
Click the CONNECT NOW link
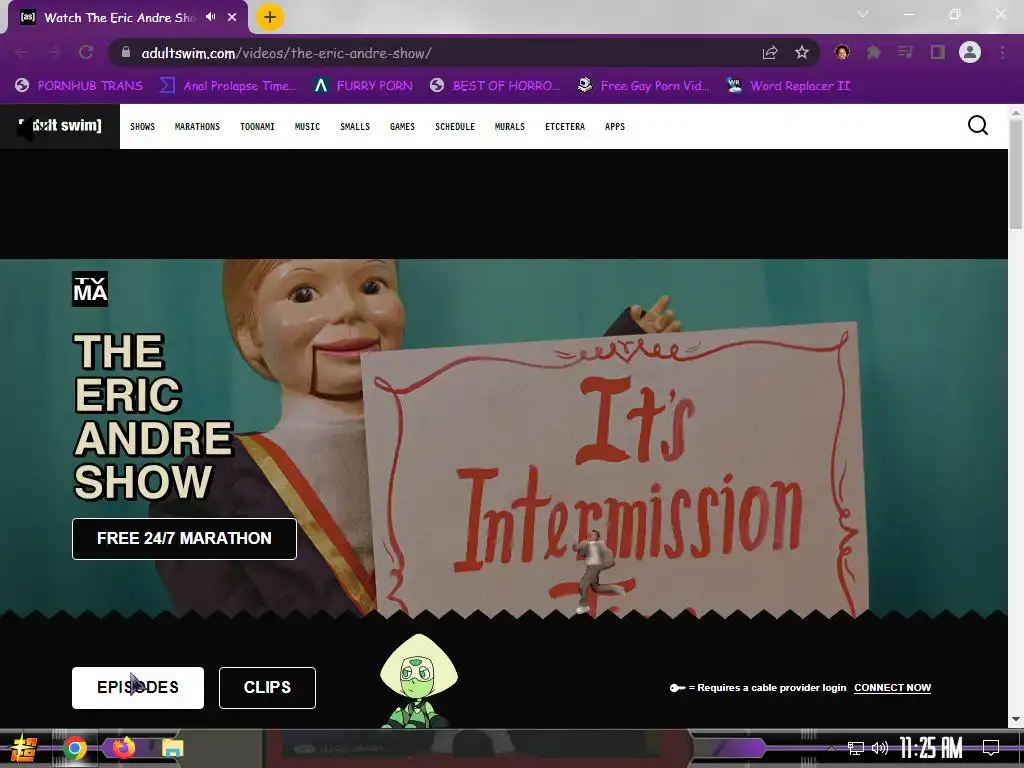(x=892, y=688)
